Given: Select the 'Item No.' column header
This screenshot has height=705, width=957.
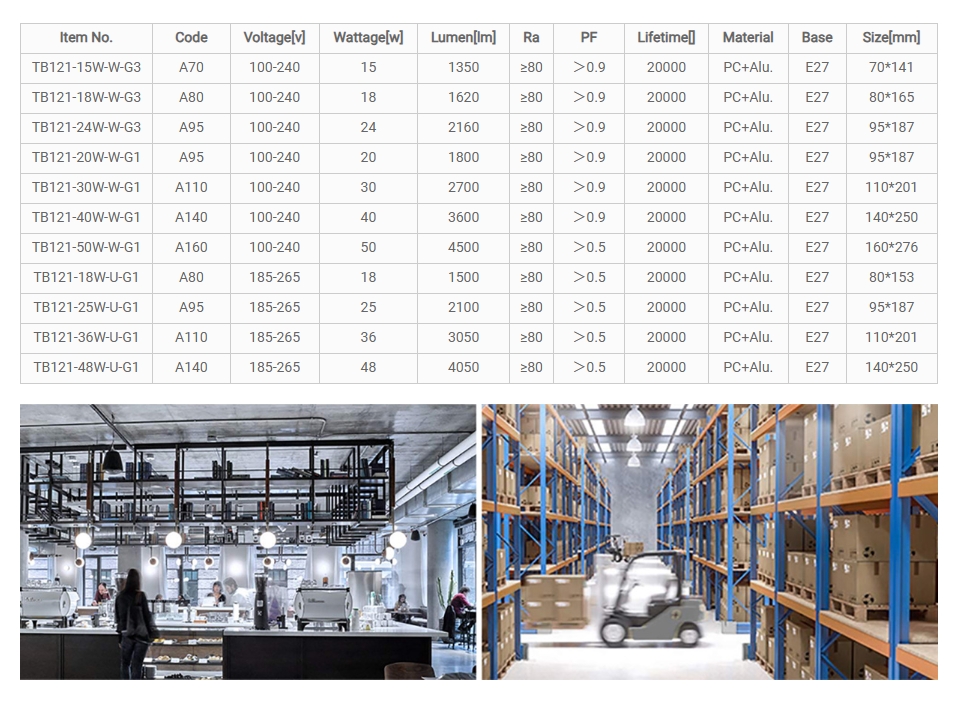Looking at the screenshot, I should click(x=86, y=38).
